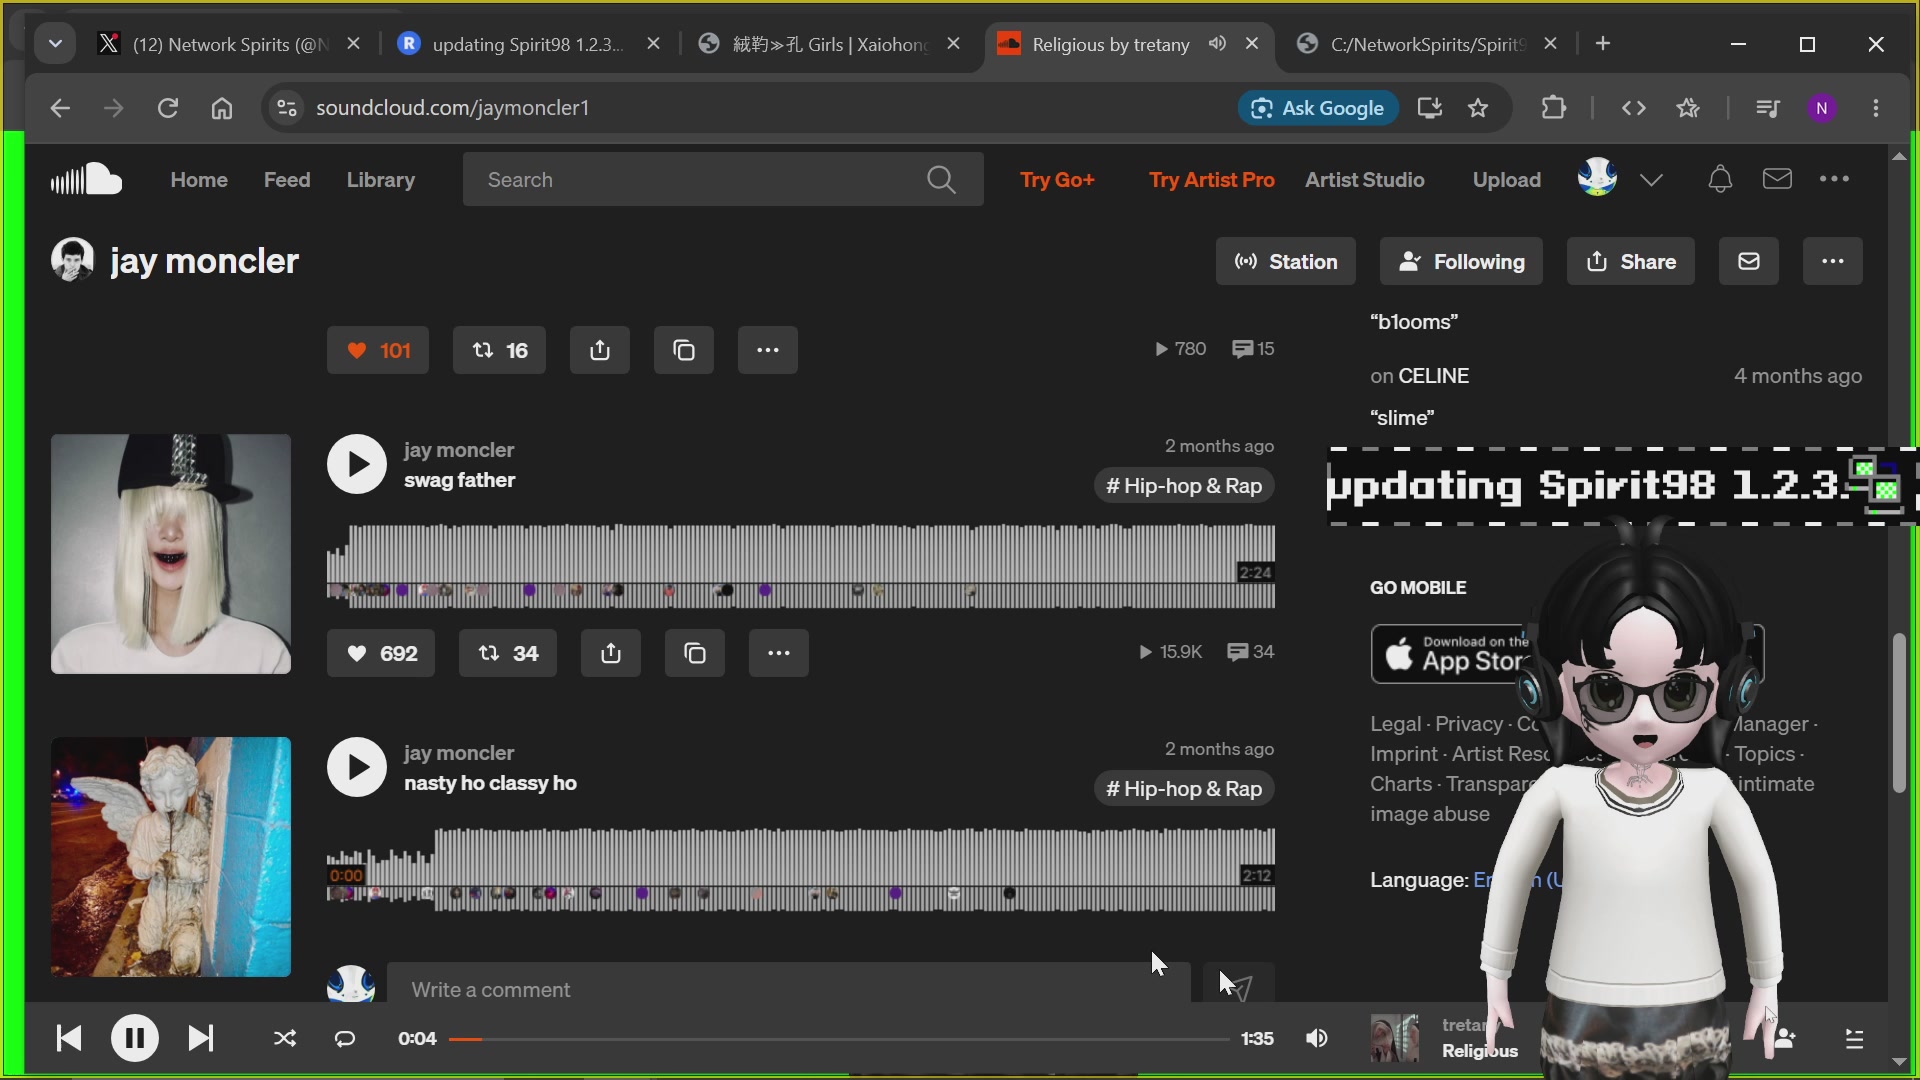Open the Library page
This screenshot has height=1080, width=1920.
point(381,180)
